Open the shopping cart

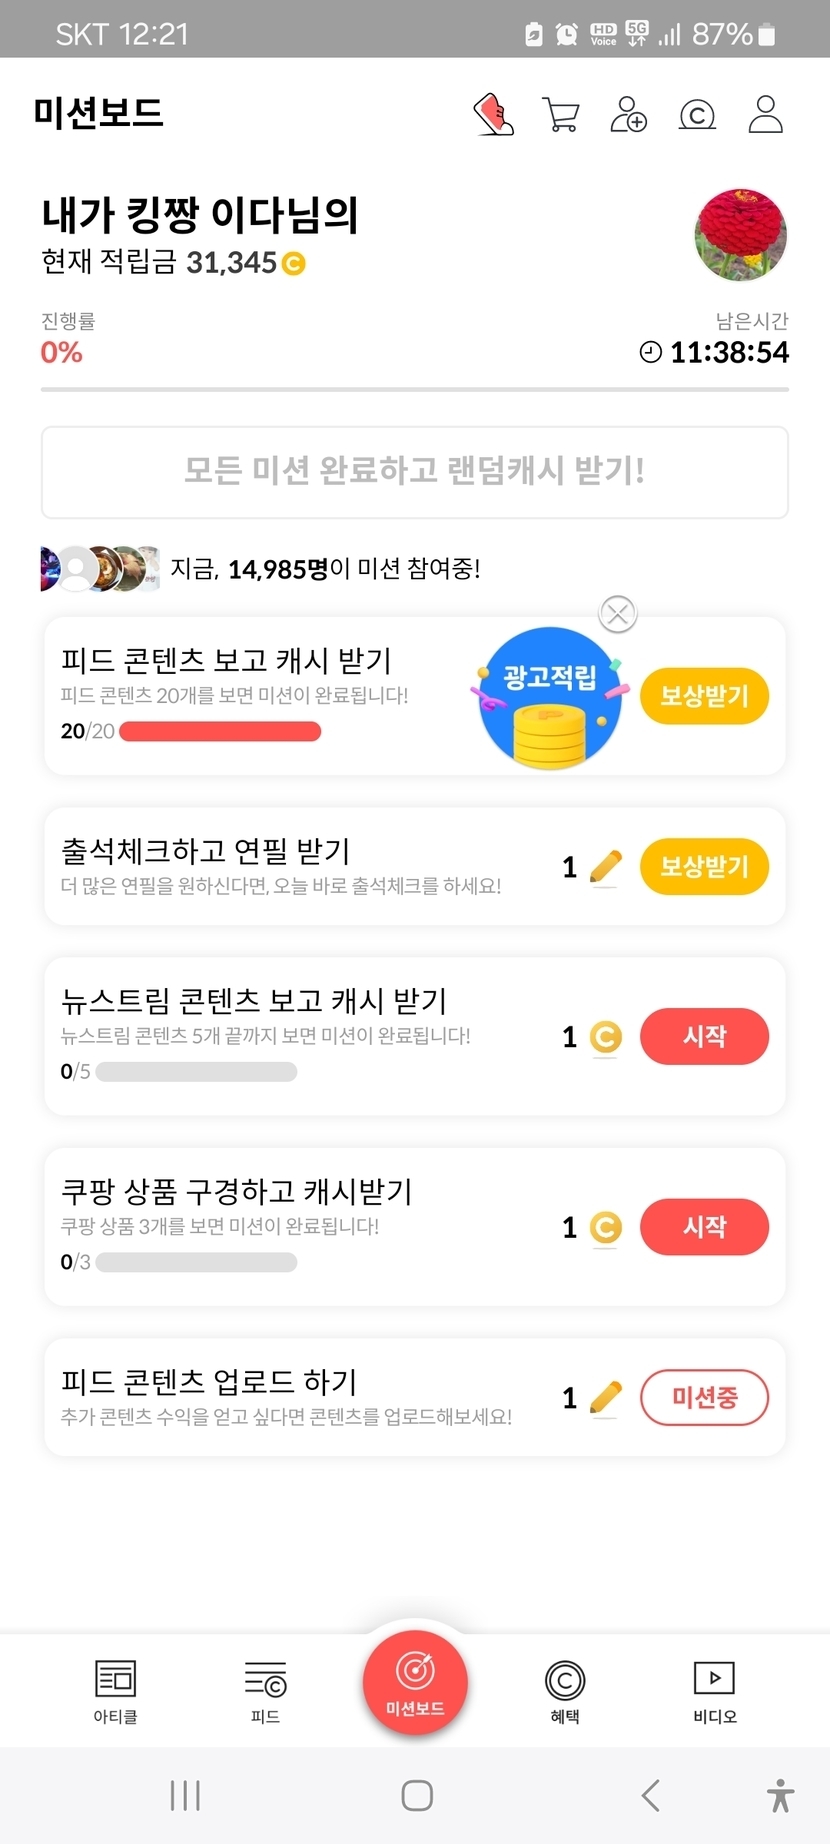[x=560, y=115]
